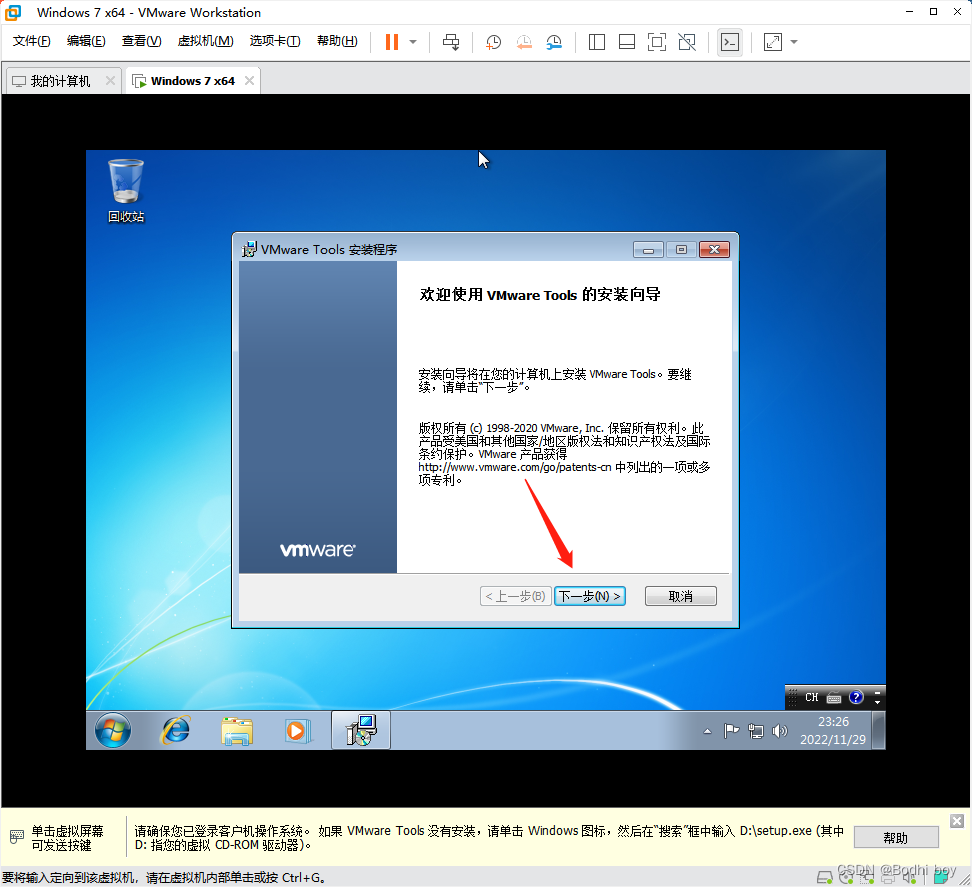Minimize the VMware Workstation window
This screenshot has width=972, height=887.
point(909,12)
